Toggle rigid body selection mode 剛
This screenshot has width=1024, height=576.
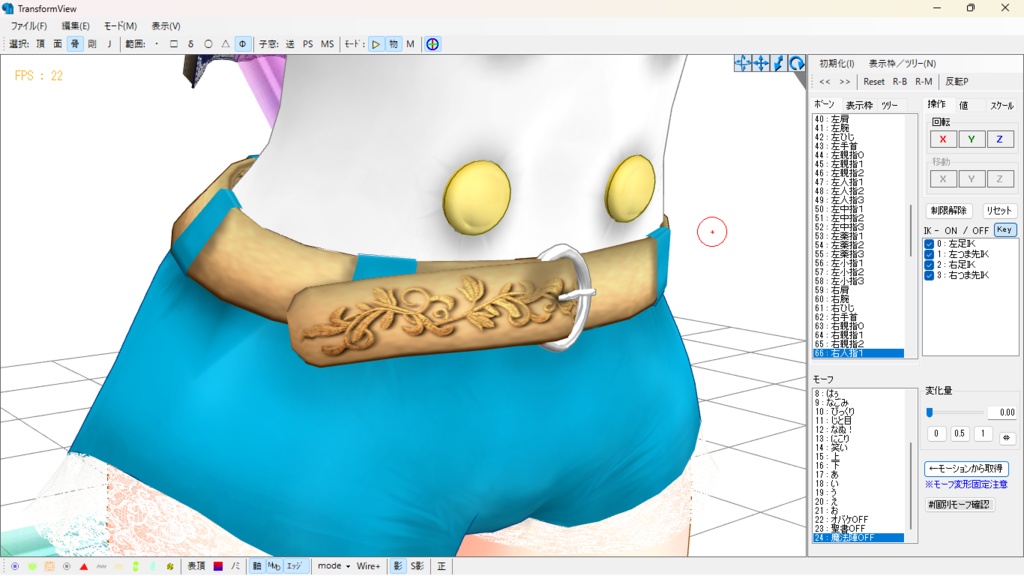(x=92, y=44)
